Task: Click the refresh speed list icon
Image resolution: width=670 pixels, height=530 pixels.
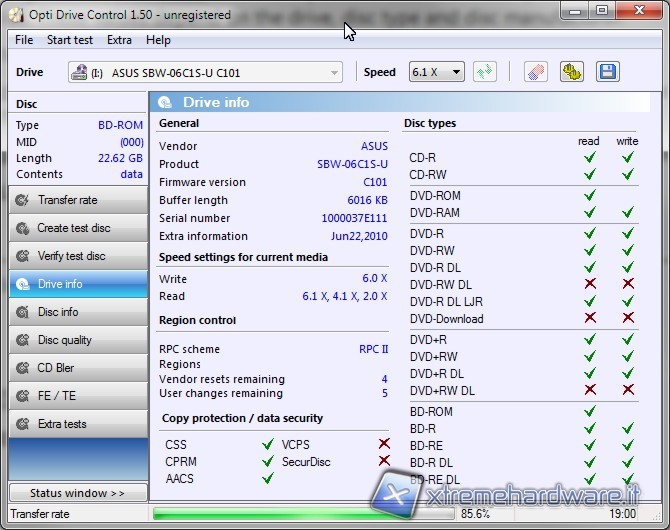Action: pyautogui.click(x=485, y=72)
